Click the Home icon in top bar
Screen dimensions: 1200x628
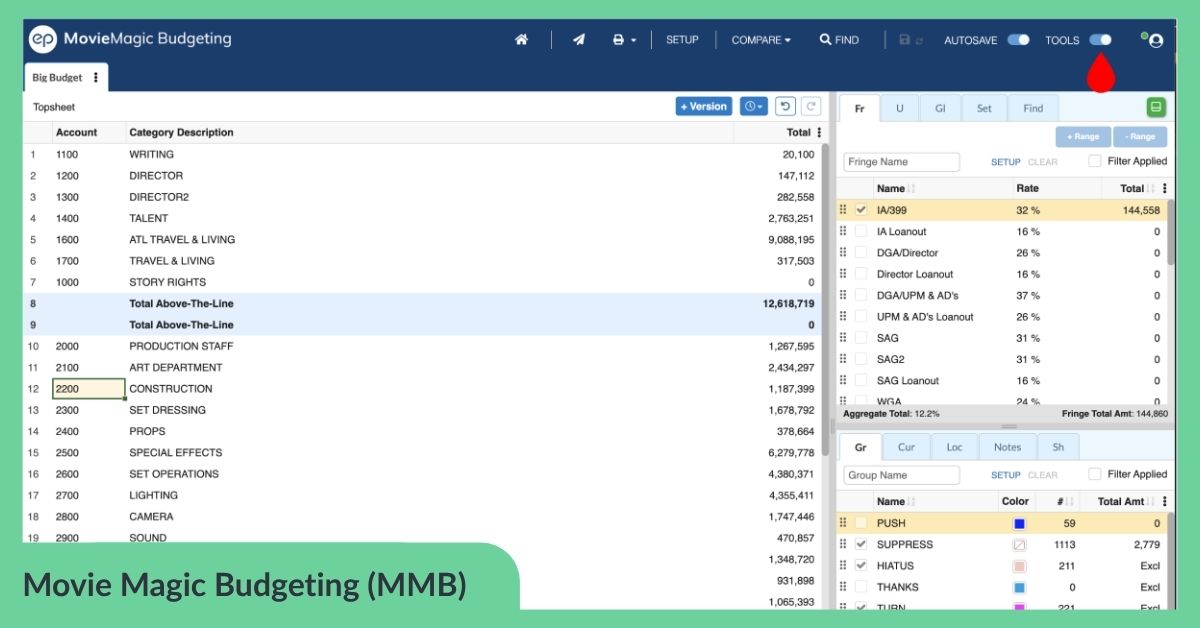pyautogui.click(x=521, y=40)
